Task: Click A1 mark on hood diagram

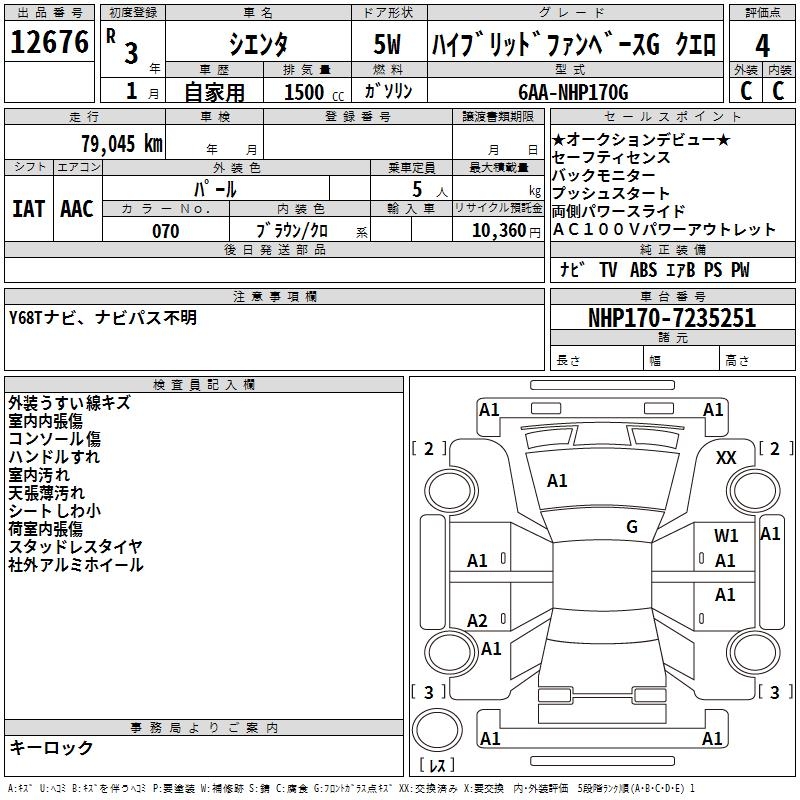Action: pos(557,481)
